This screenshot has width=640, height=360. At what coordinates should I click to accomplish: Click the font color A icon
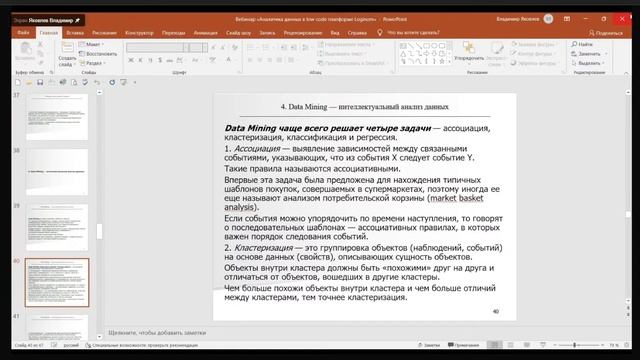[229, 60]
